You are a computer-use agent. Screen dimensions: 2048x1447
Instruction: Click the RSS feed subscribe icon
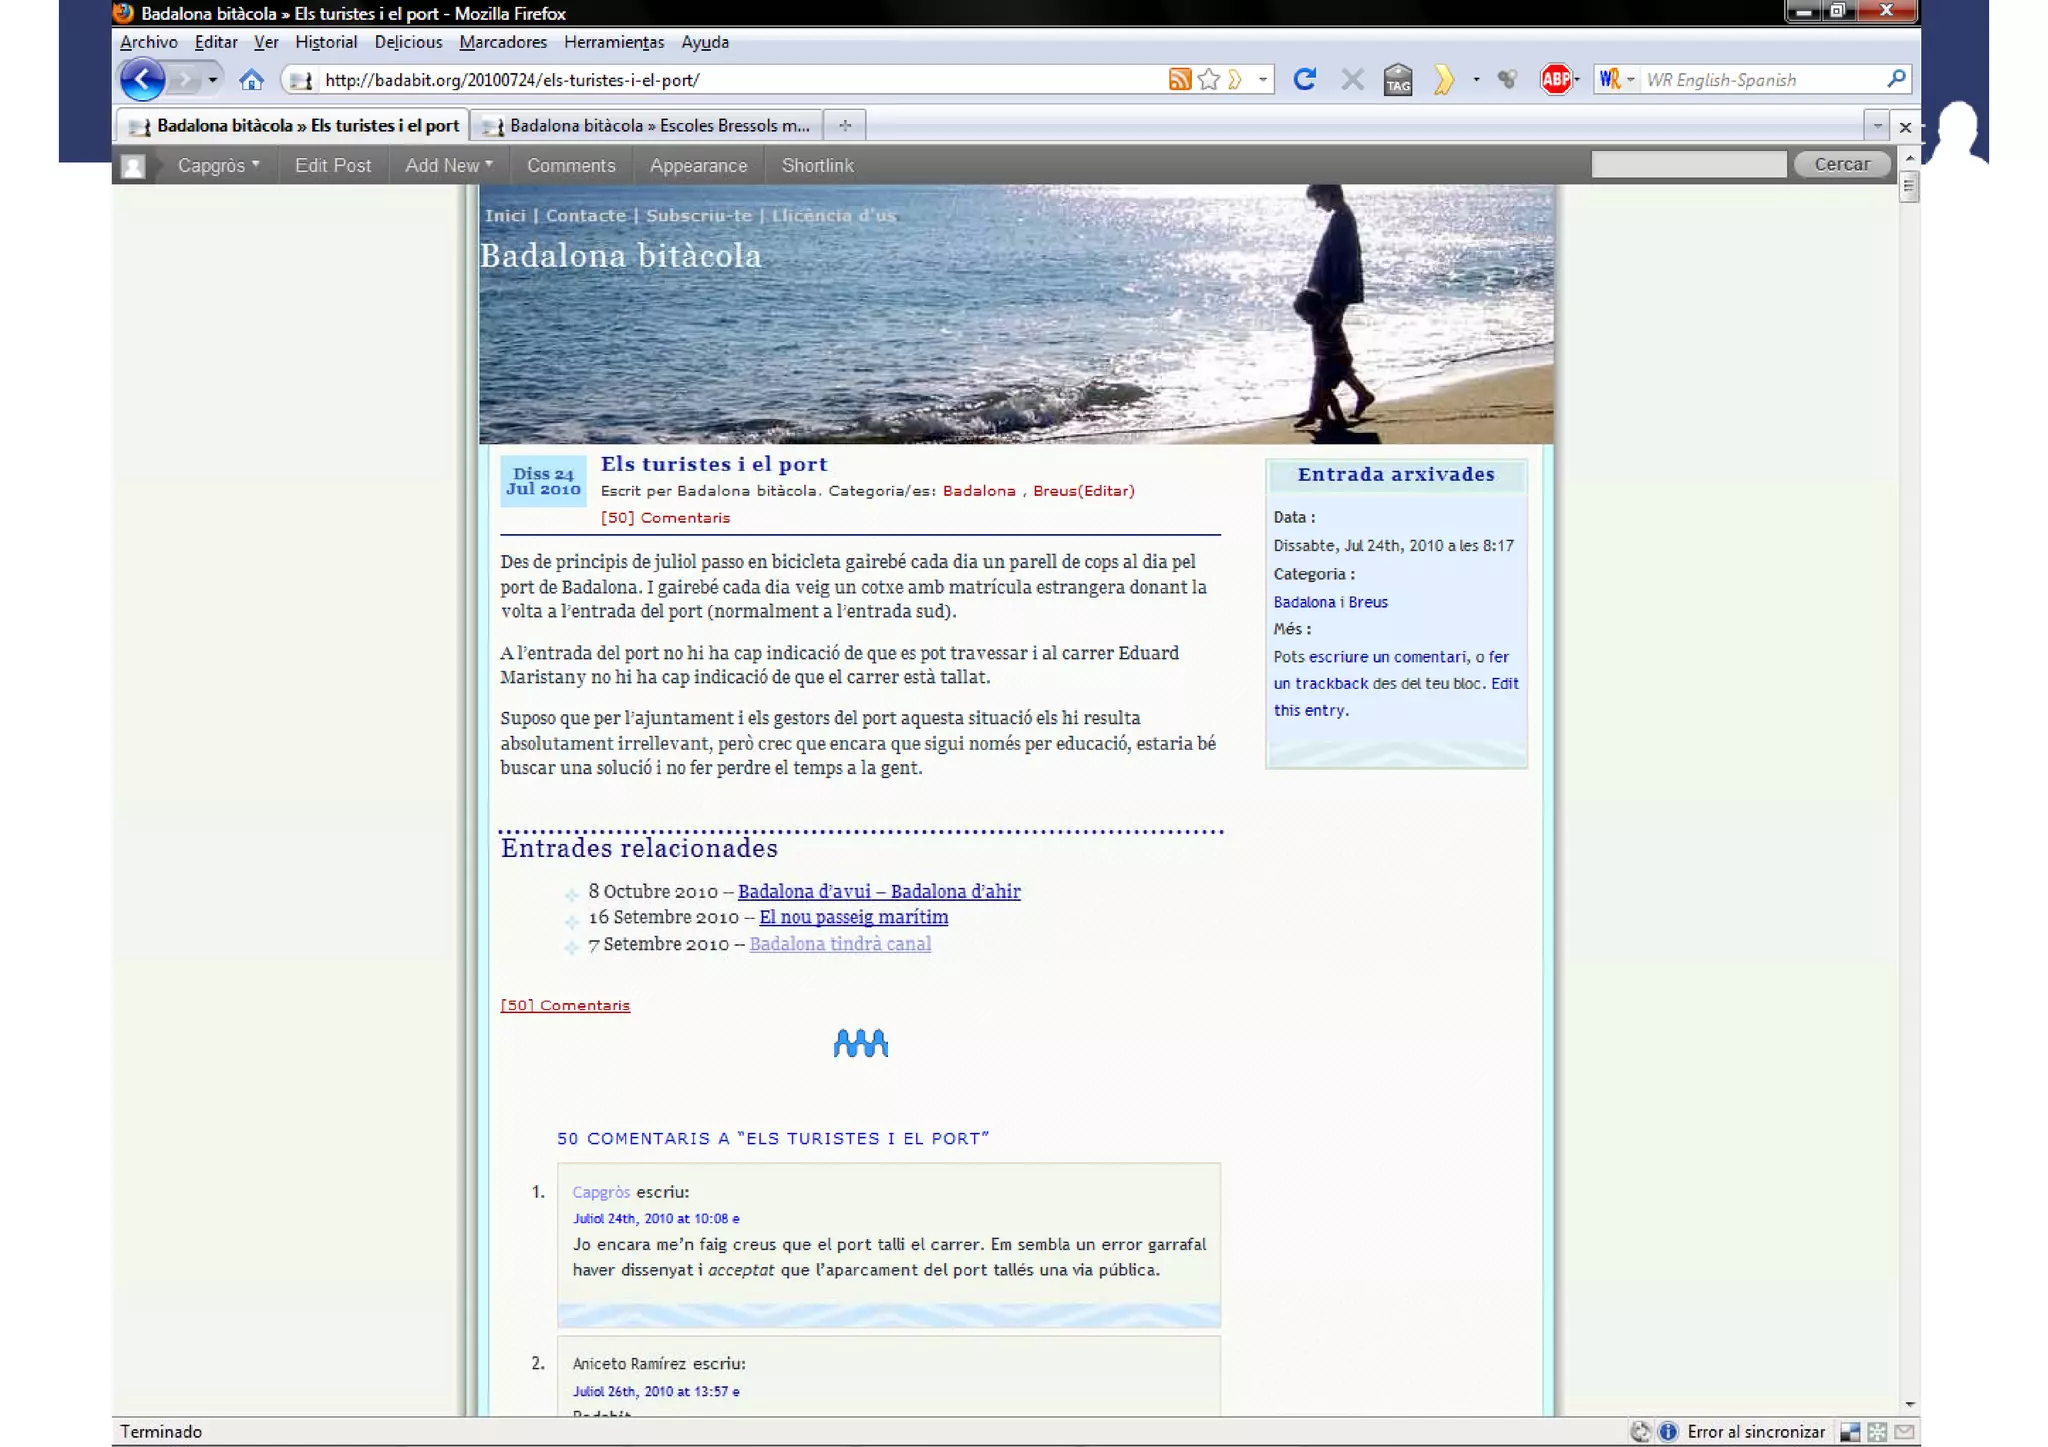(x=1180, y=80)
